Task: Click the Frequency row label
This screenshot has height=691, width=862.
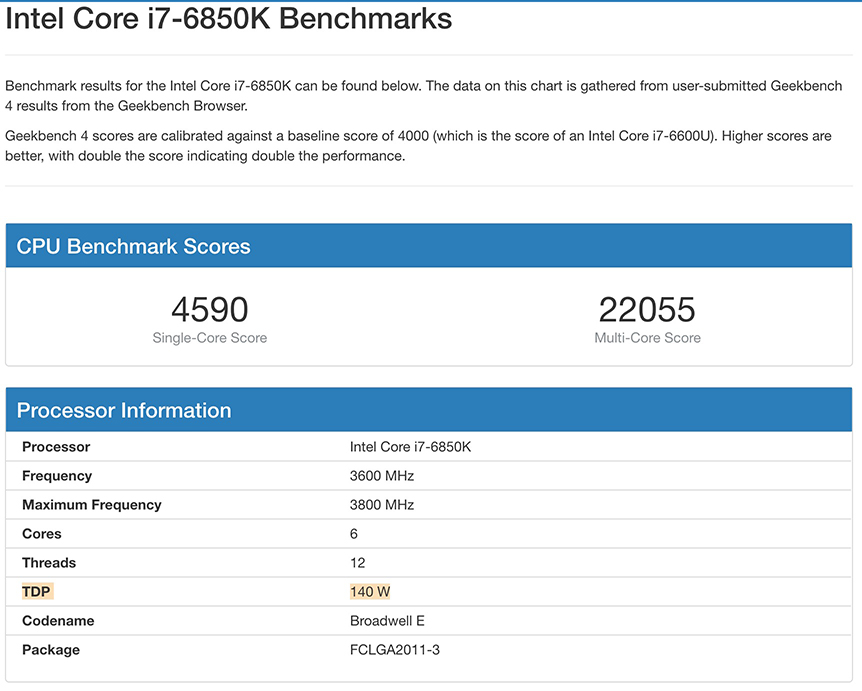Action: click(x=58, y=475)
